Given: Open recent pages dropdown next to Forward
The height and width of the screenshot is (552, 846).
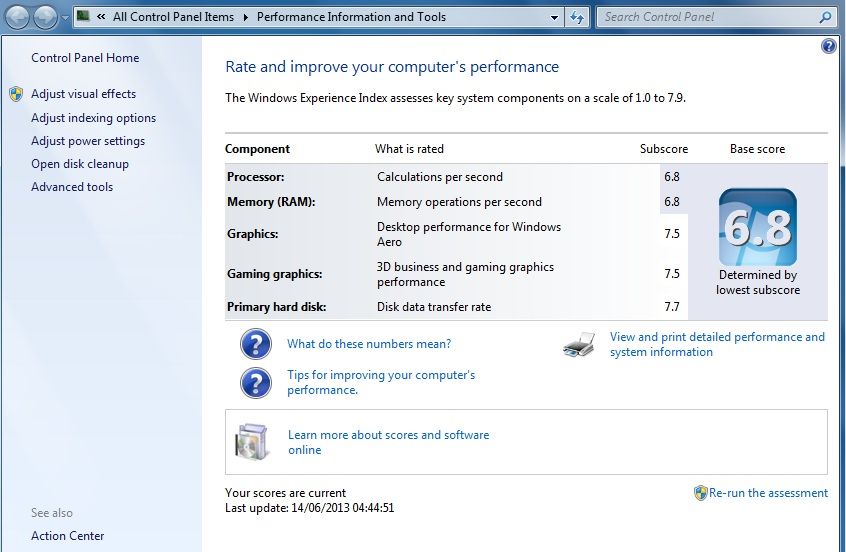Looking at the screenshot, I should click(x=65, y=18).
